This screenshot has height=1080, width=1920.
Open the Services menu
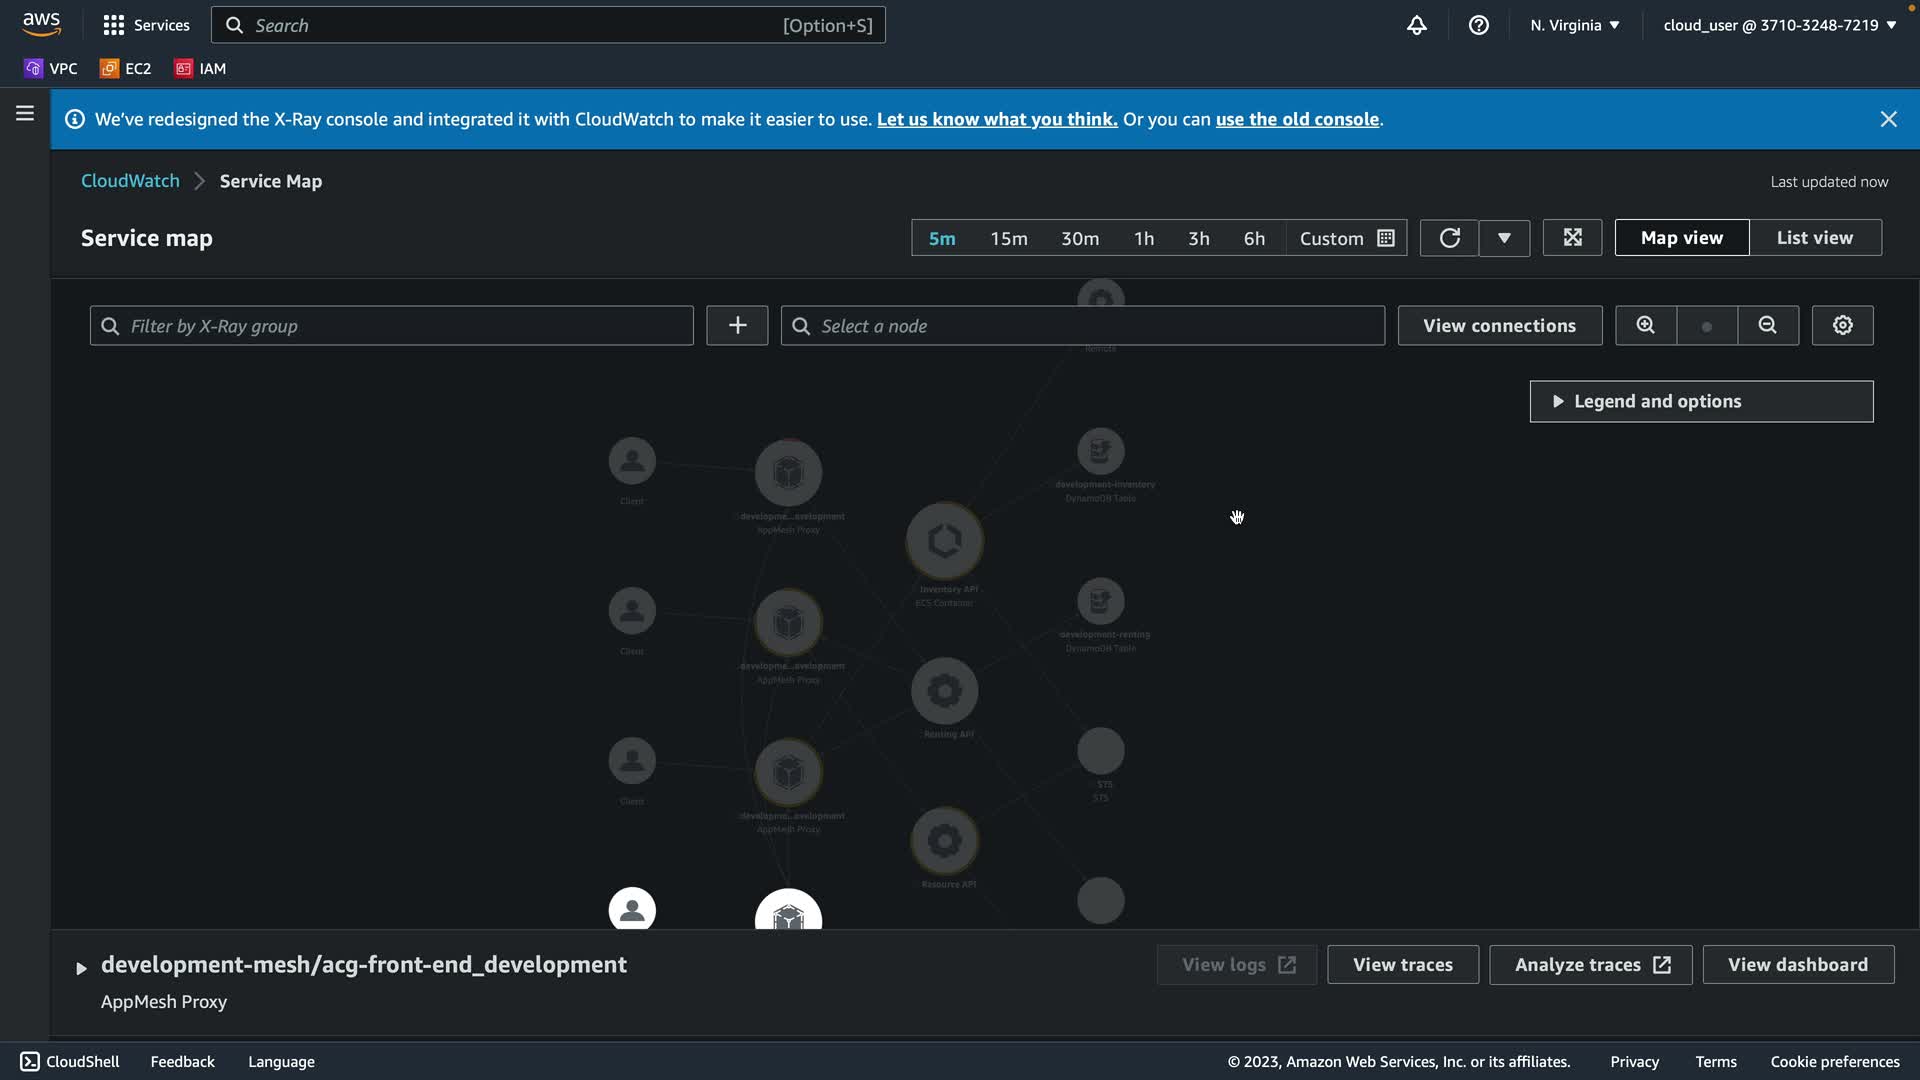[x=146, y=25]
